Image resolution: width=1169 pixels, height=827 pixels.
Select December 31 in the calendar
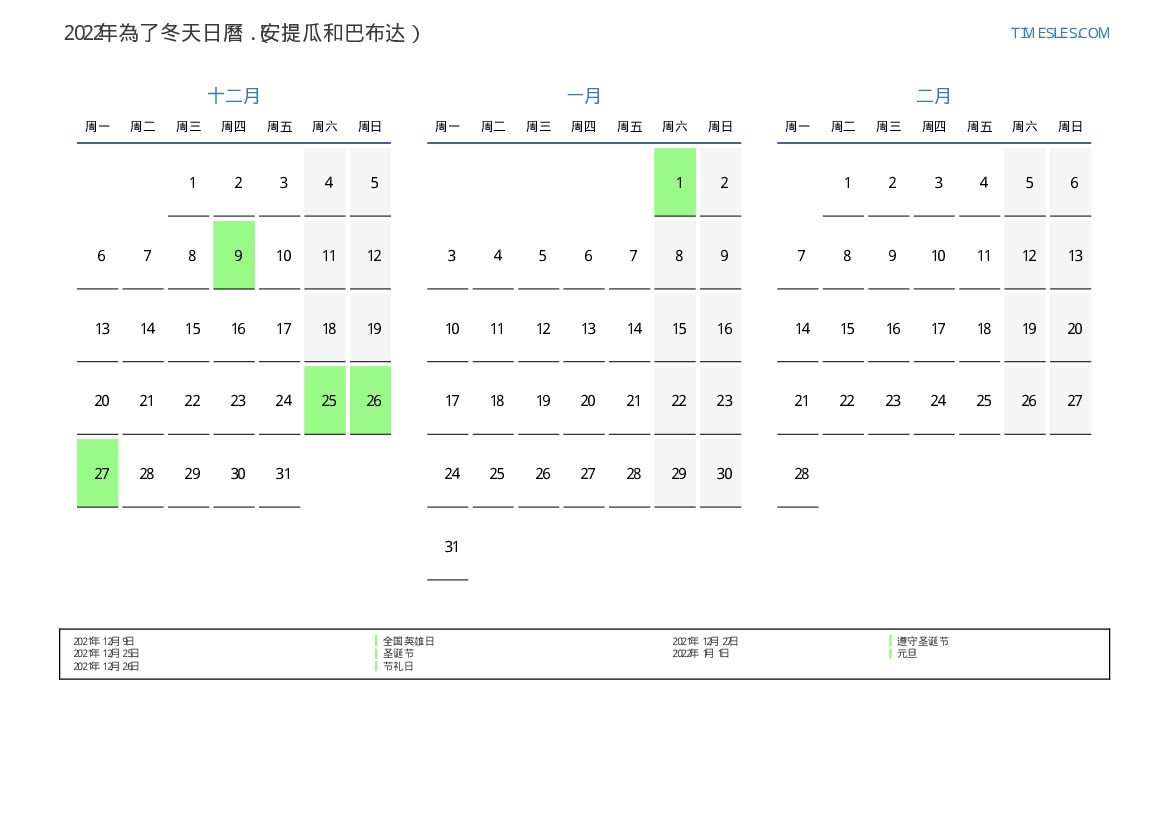283,473
